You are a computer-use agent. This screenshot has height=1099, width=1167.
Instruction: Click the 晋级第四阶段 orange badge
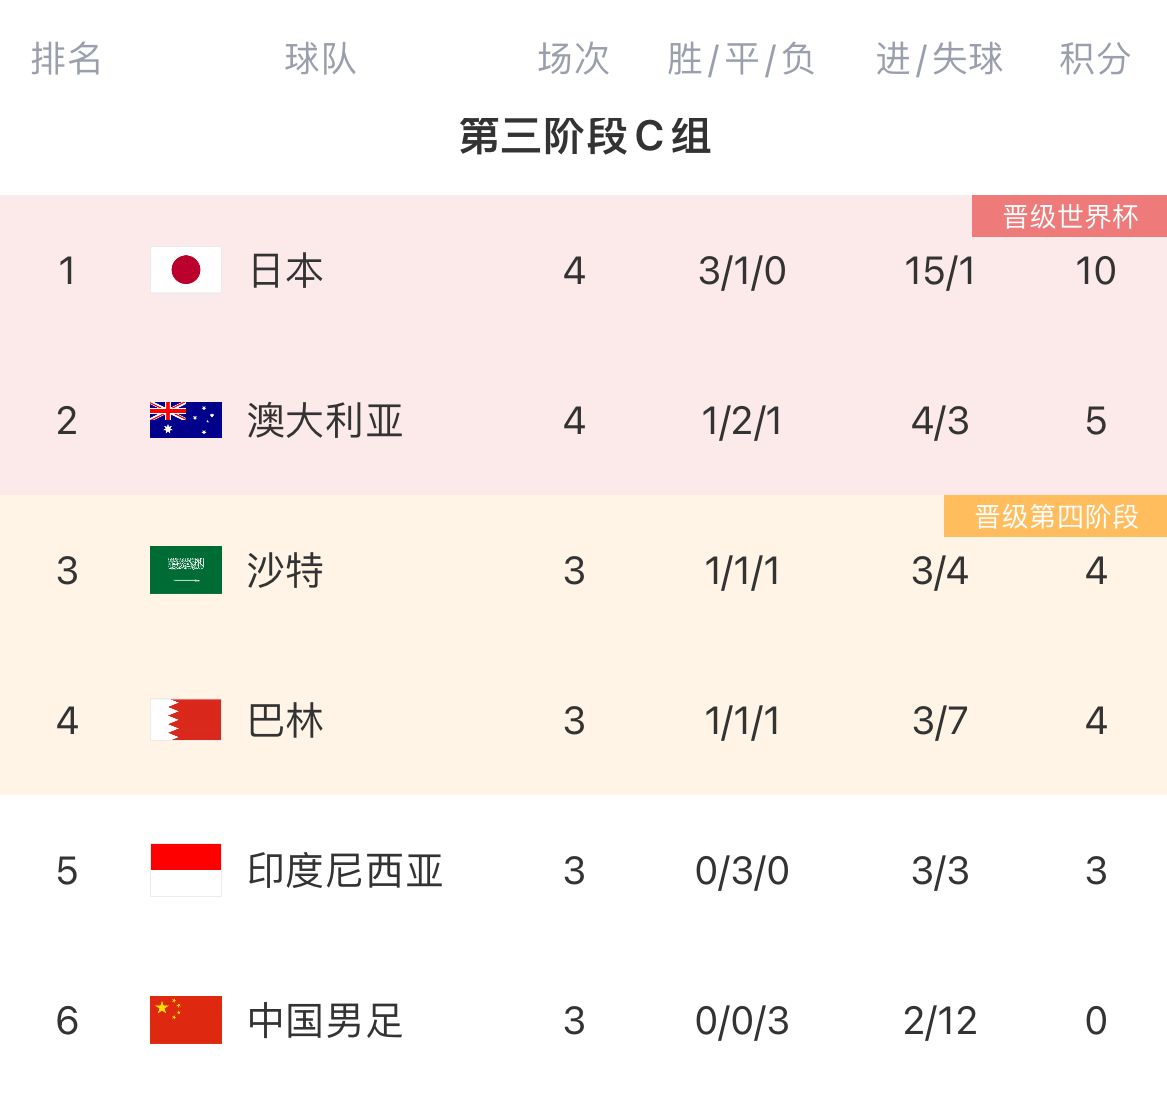pyautogui.click(x=1056, y=516)
